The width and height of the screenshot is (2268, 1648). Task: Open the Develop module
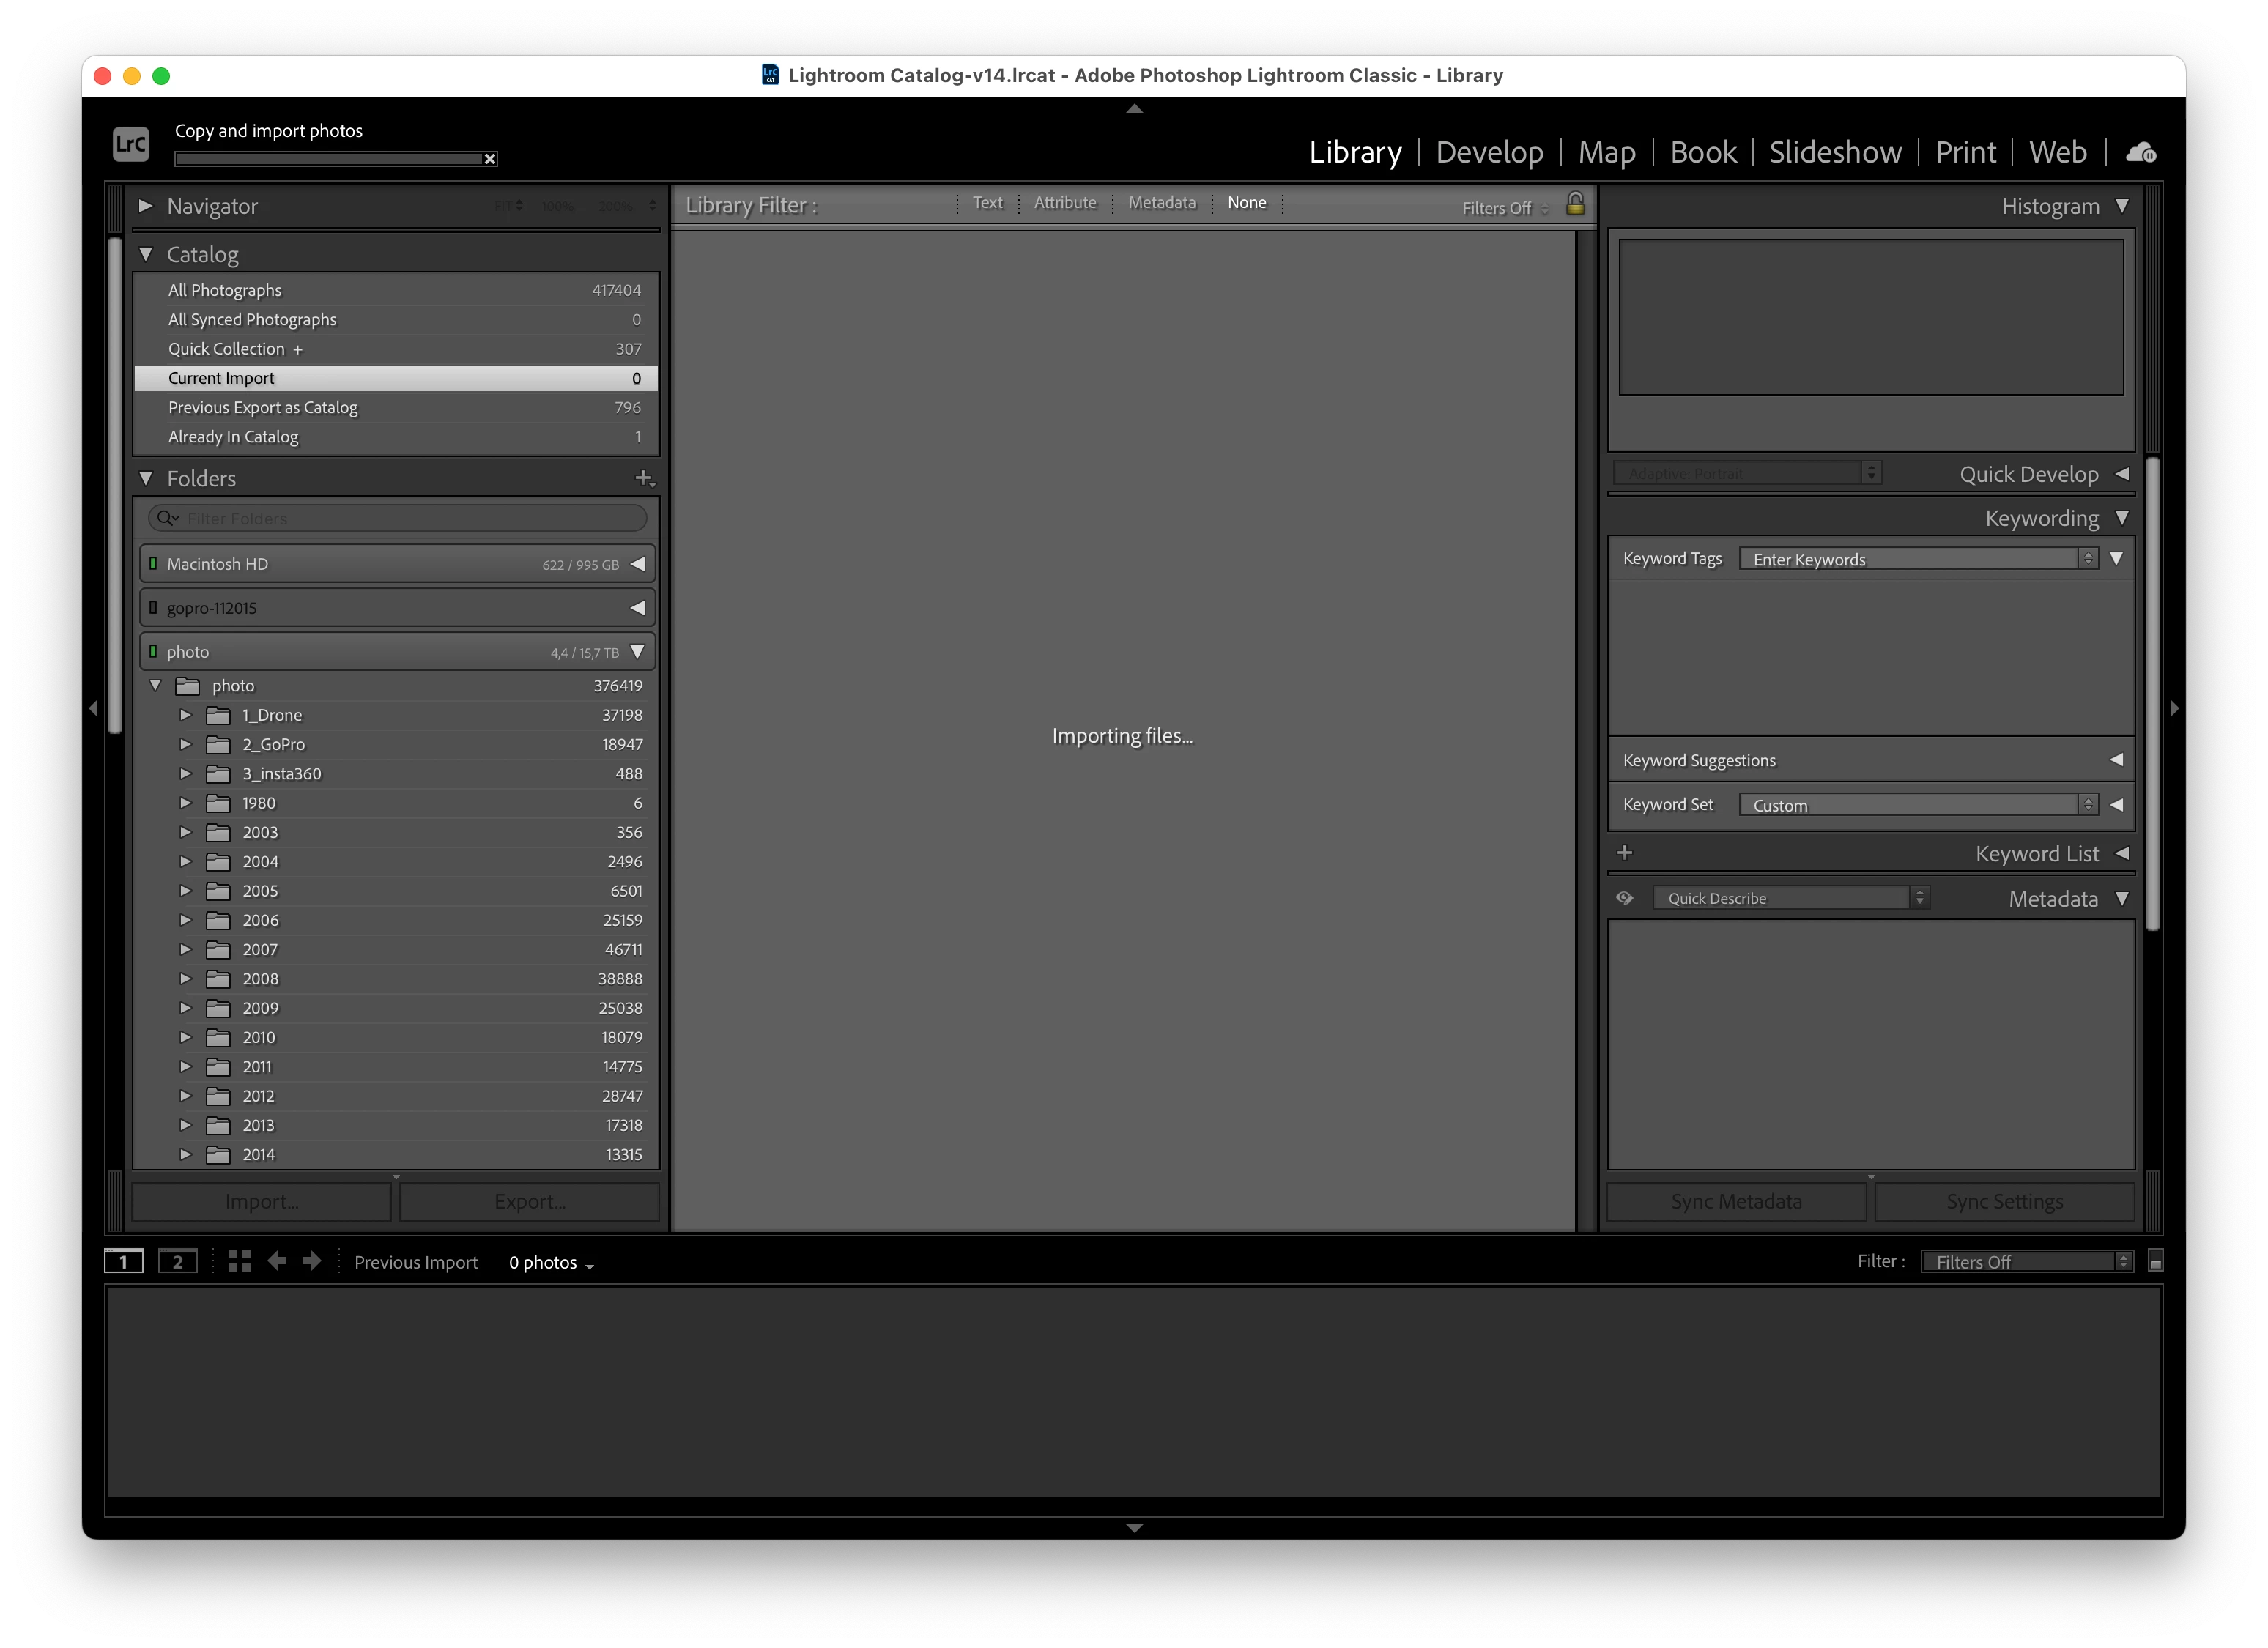[x=1489, y=152]
